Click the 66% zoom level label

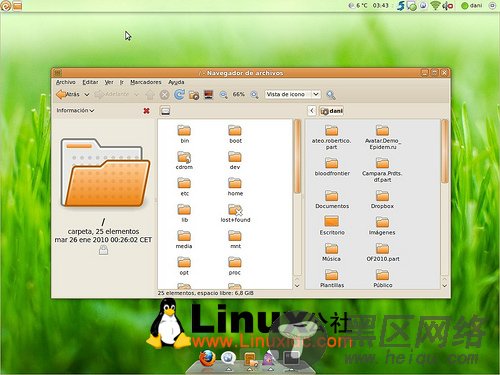pos(239,95)
